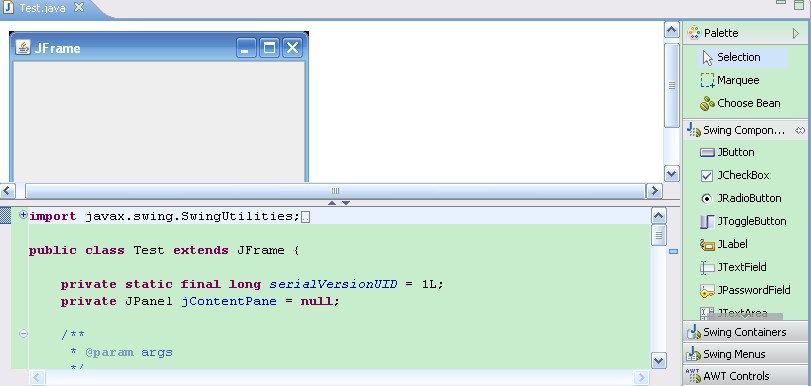Screen dimensions: 811x386
Task: Click the Java icon in JFrame title bar
Action: [23, 48]
